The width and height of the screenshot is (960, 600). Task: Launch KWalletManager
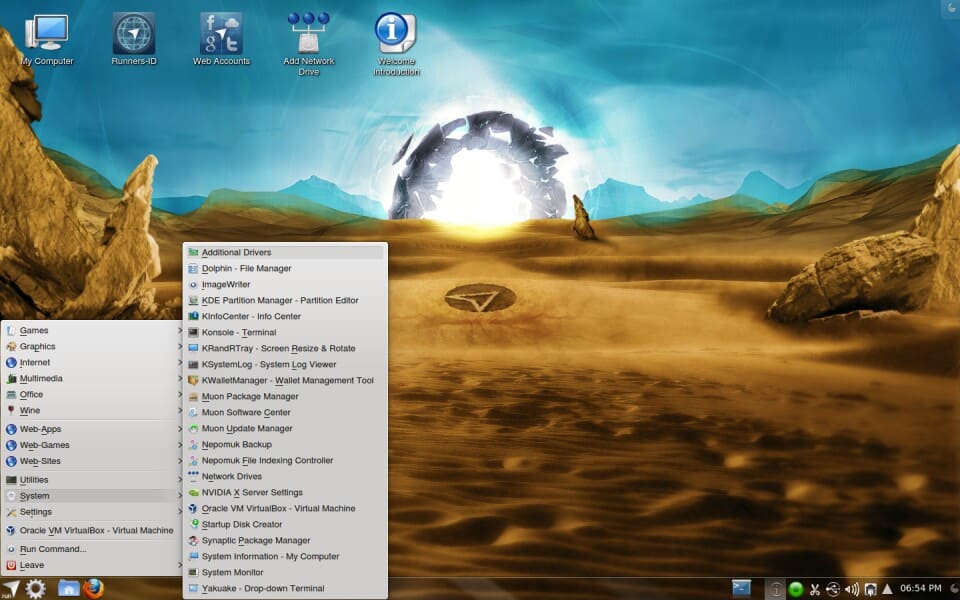(x=285, y=380)
